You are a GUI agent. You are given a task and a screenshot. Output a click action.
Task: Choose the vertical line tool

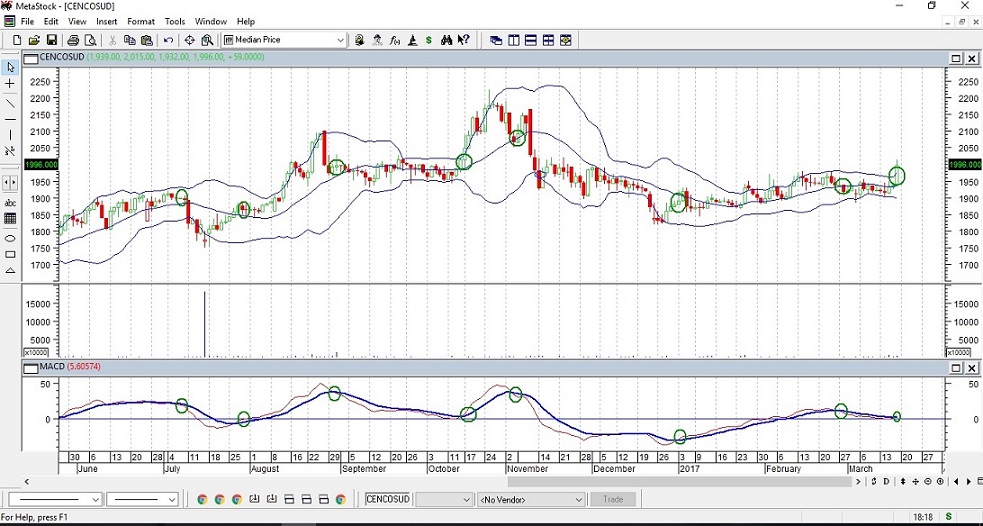[10, 135]
